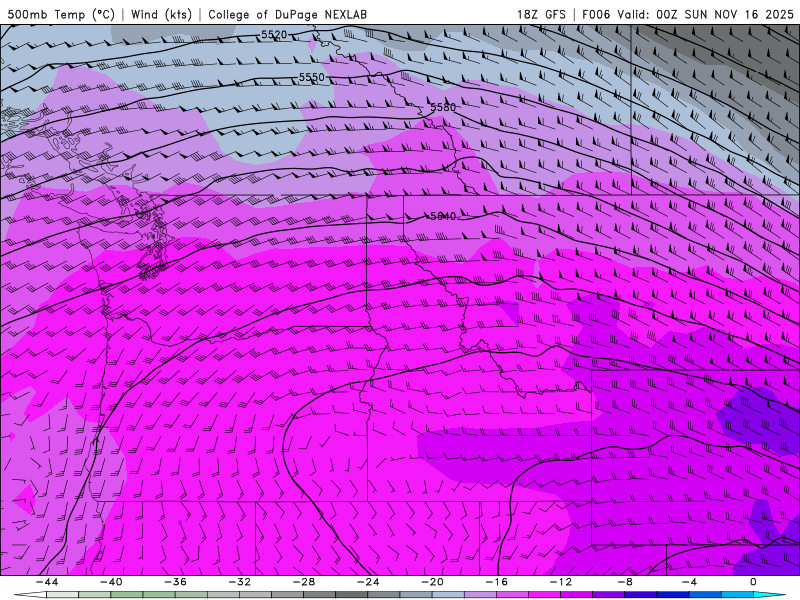This screenshot has height=600, width=800.
Task: Select the -16 colorbar scale value
Action: click(497, 582)
